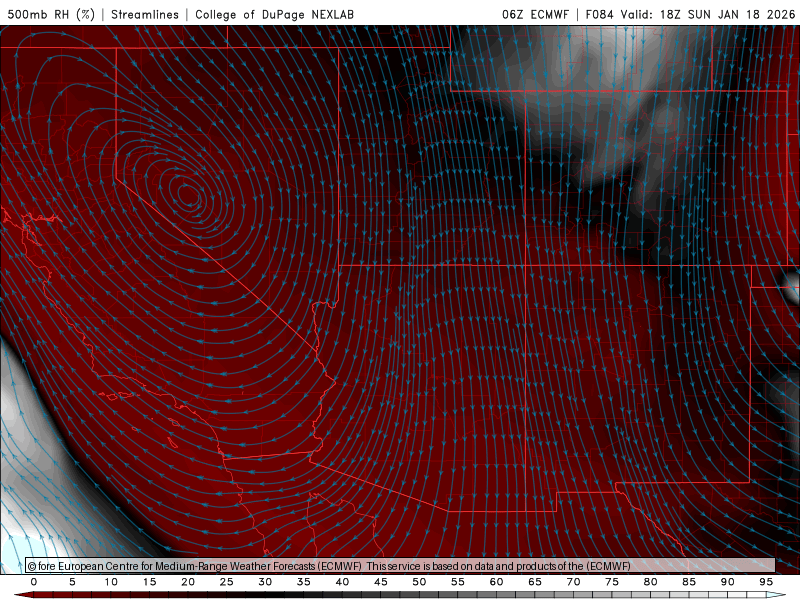The height and width of the screenshot is (600, 800).
Task: Click the "35" color scale label
Action: pyautogui.click(x=304, y=582)
